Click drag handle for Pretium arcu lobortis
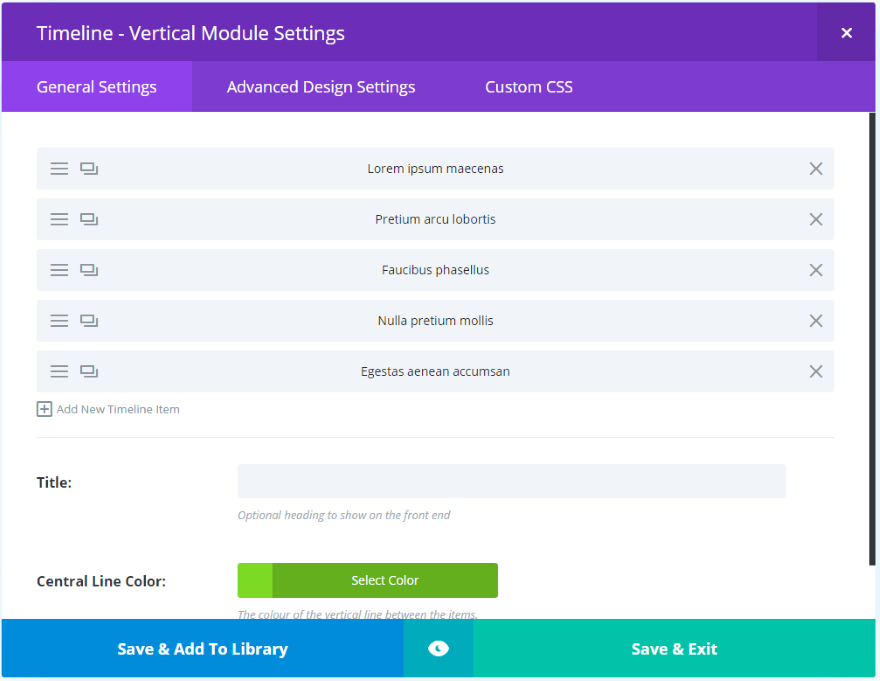 [x=59, y=219]
